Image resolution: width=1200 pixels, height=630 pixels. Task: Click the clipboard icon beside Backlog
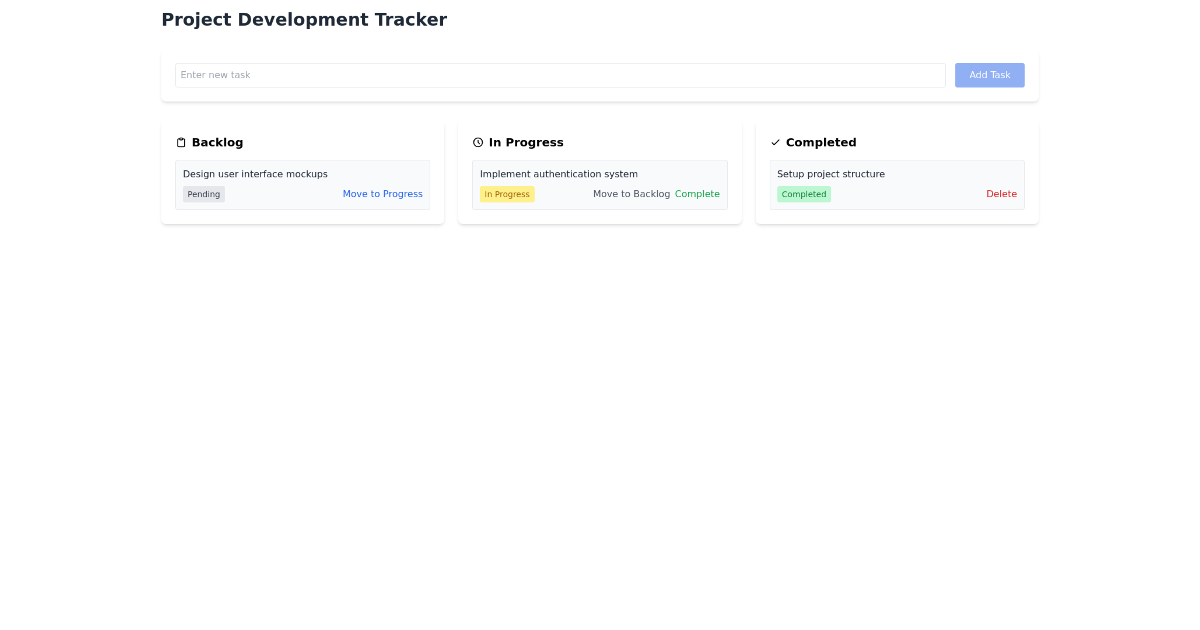[181, 142]
